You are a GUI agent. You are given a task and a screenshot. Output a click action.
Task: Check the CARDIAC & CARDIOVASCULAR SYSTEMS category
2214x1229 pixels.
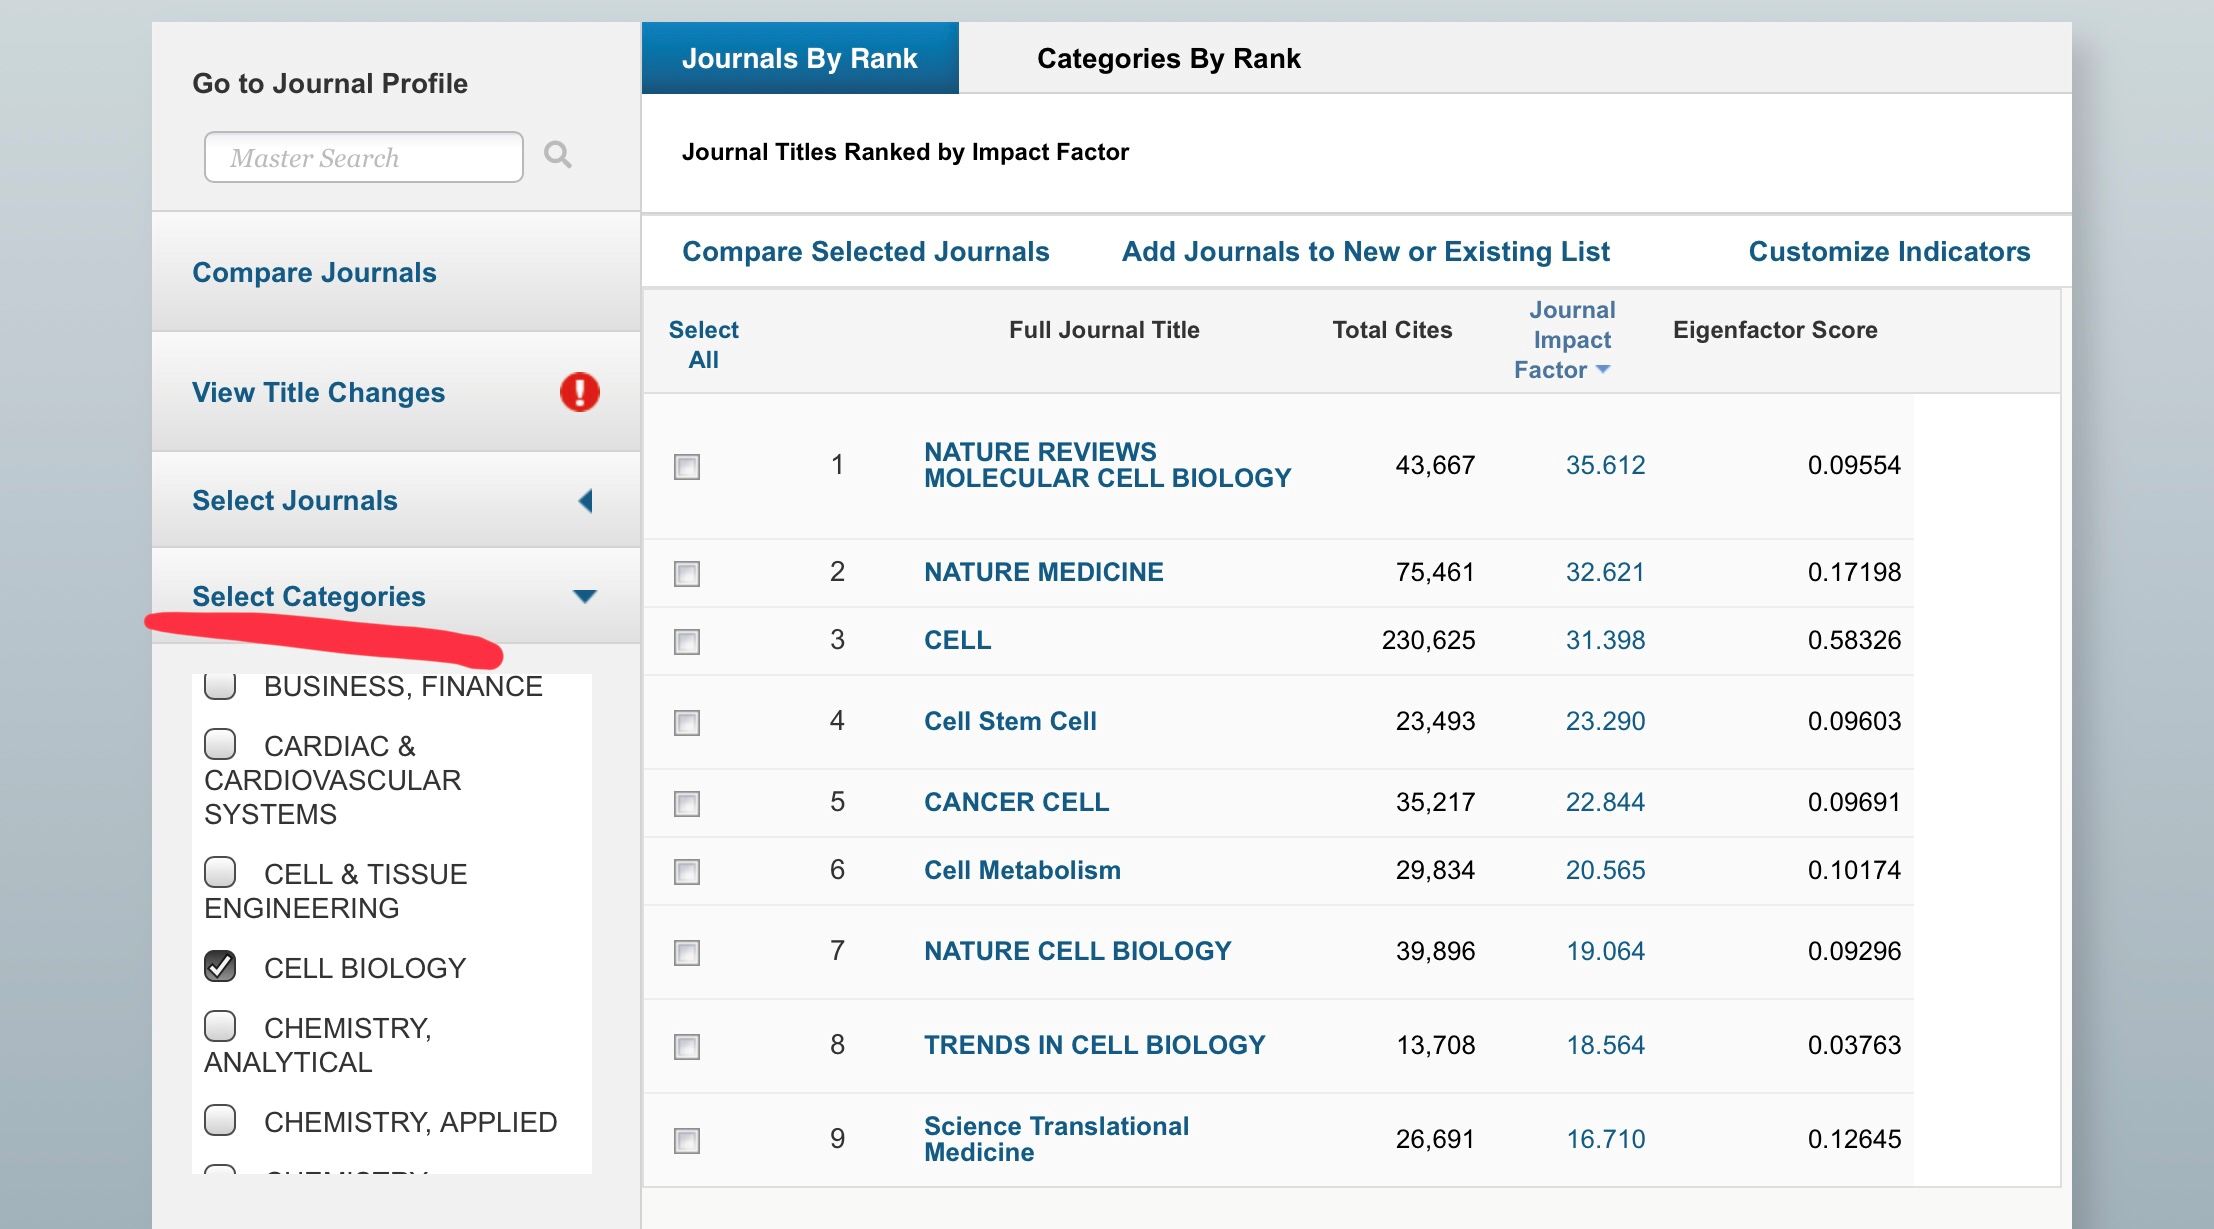(220, 744)
